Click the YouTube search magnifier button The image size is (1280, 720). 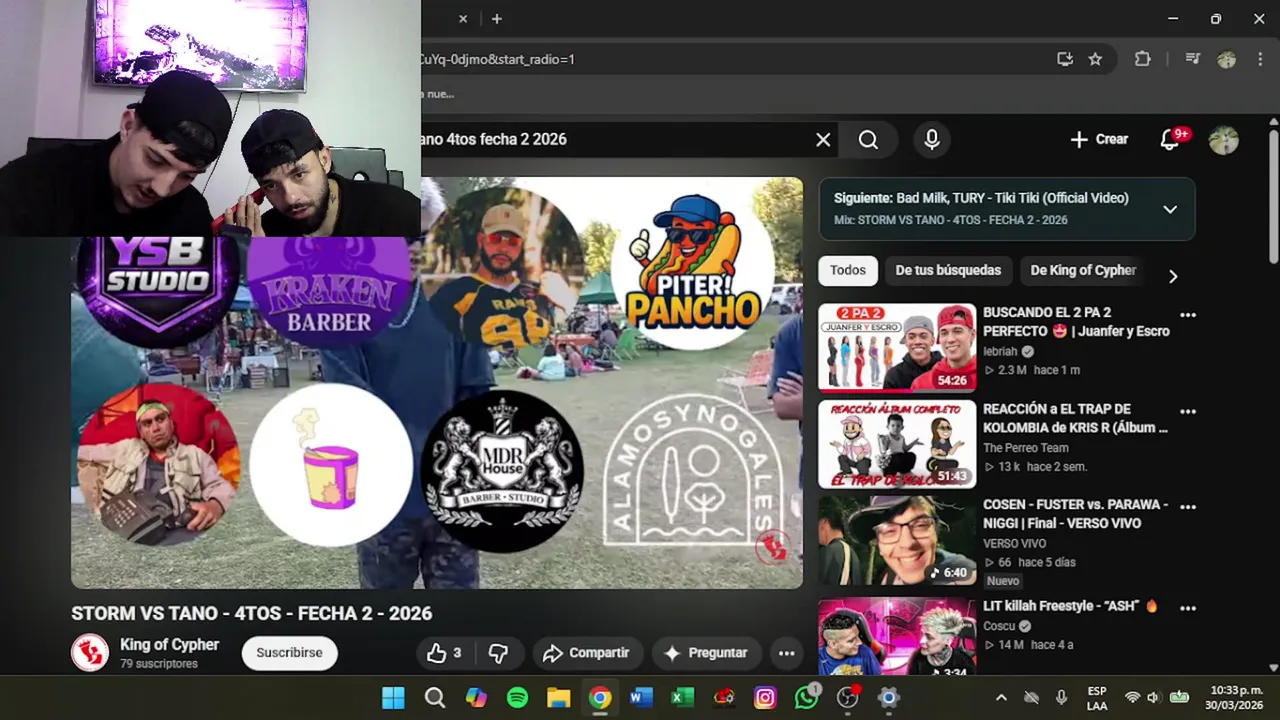click(869, 140)
